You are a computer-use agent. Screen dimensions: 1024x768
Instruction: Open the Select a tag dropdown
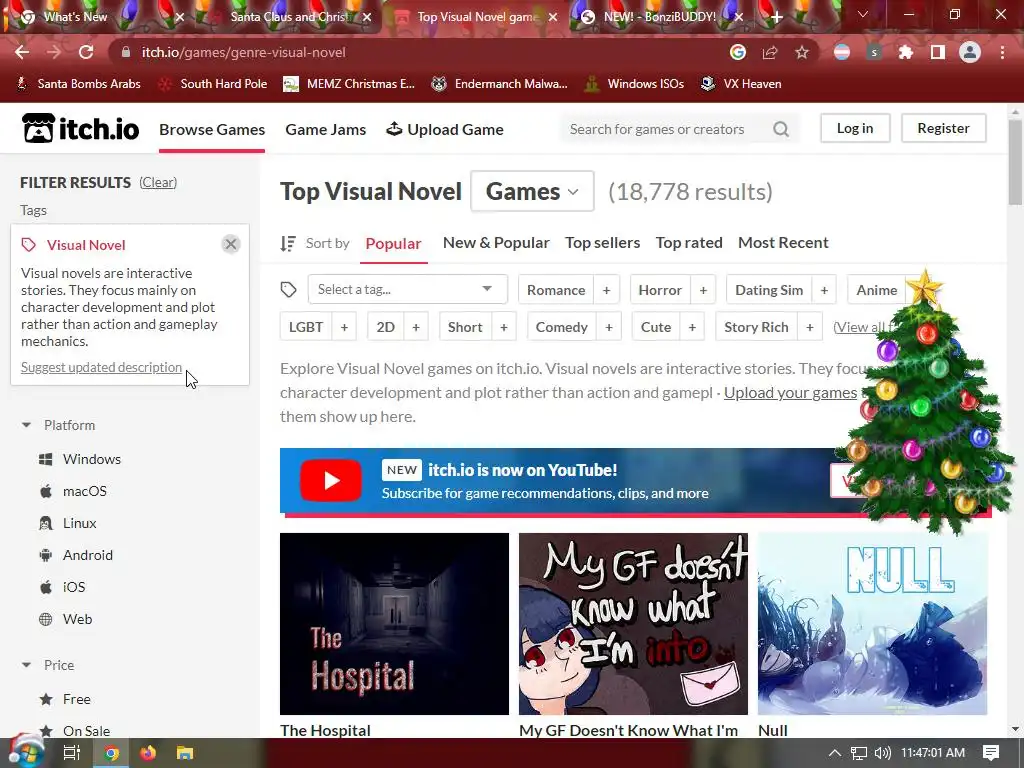point(408,289)
